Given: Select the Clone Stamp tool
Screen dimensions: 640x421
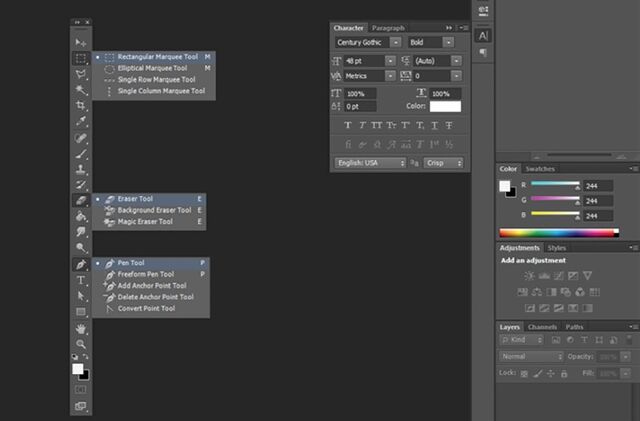Looking at the screenshot, I should click(81, 169).
